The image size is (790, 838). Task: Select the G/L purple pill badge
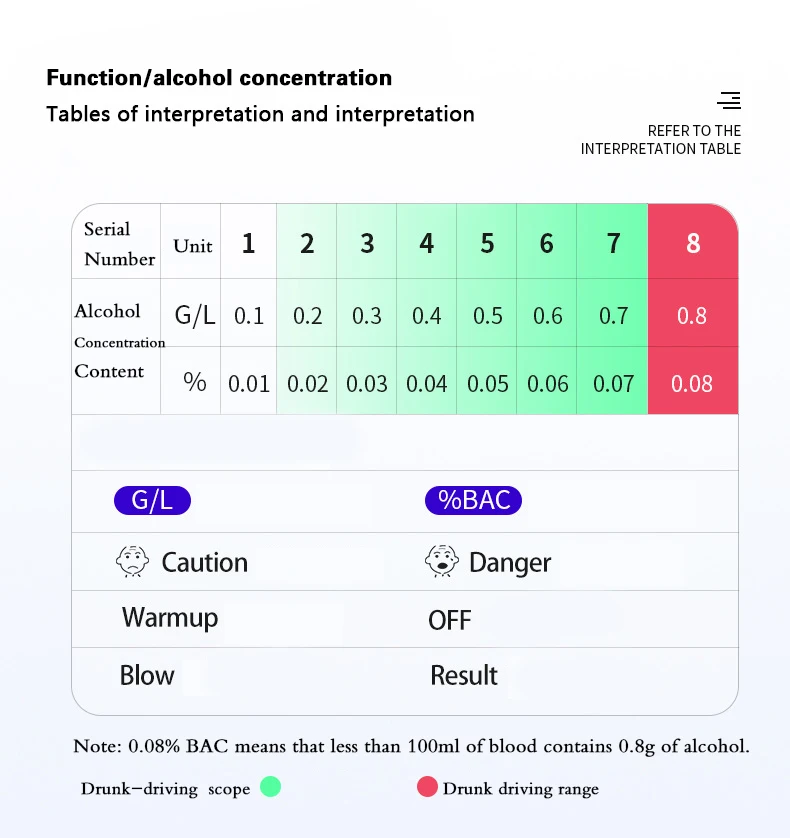pyautogui.click(x=152, y=500)
